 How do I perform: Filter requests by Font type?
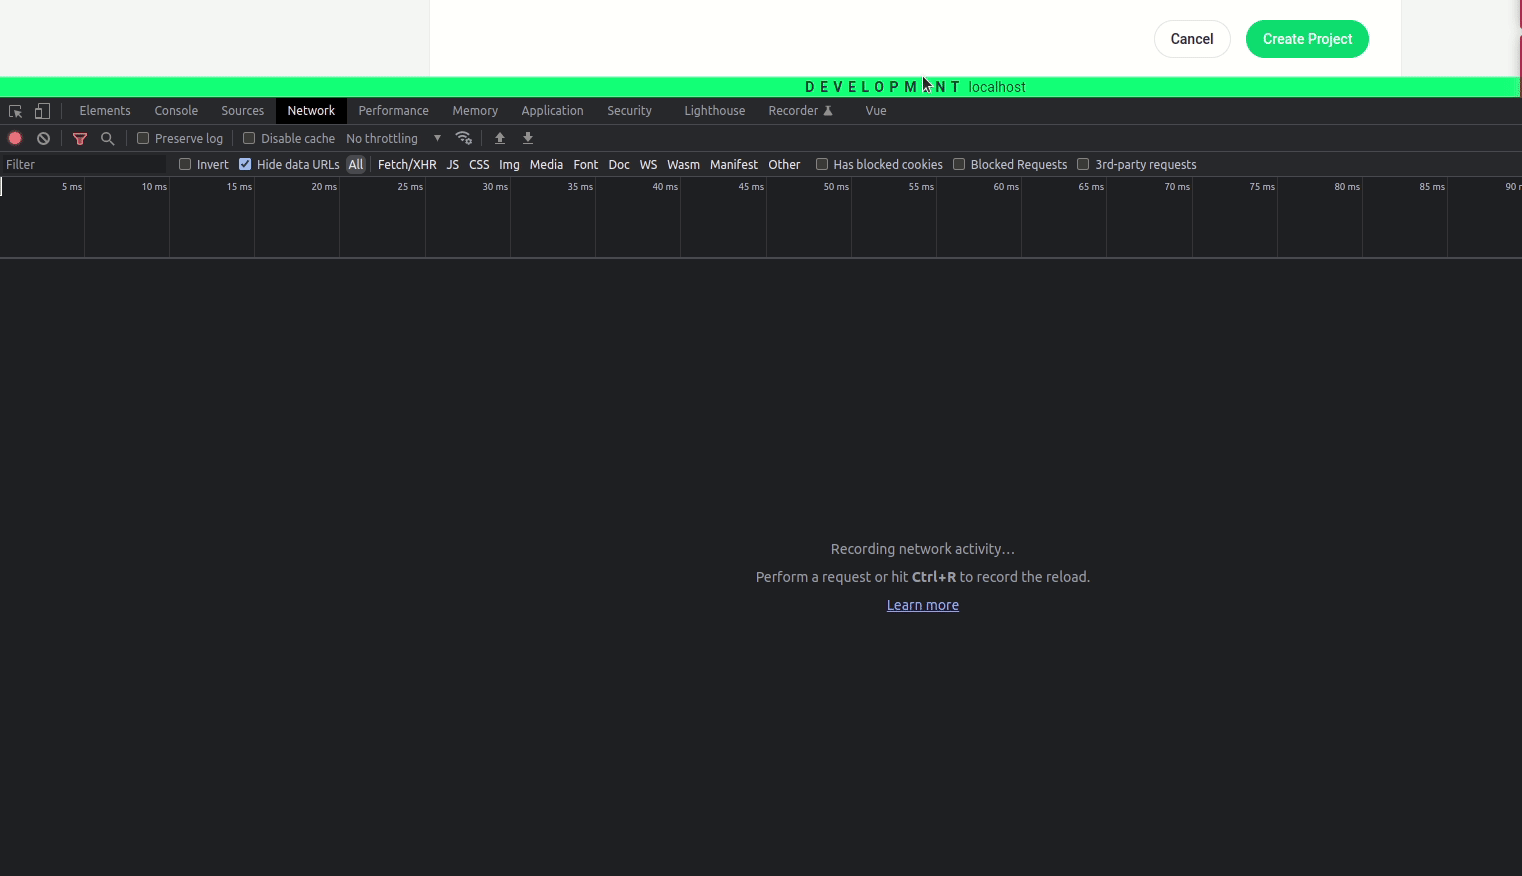pos(586,164)
